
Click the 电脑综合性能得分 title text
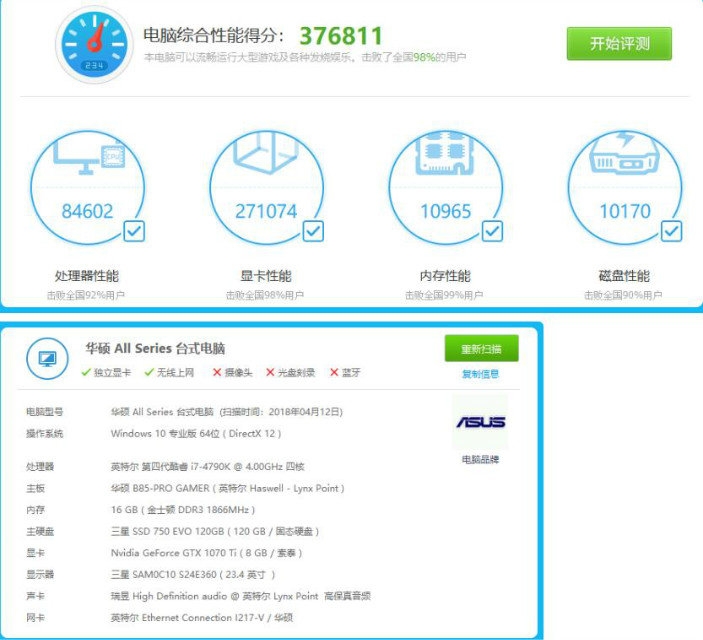pos(213,35)
